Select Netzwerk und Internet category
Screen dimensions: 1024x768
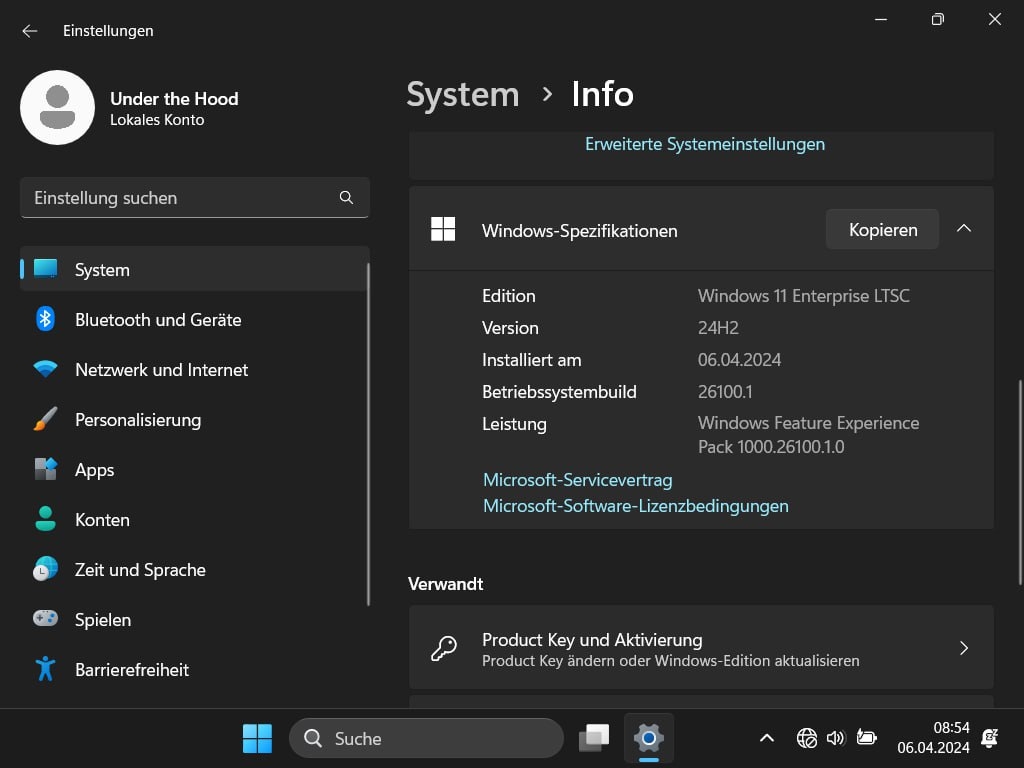[x=195, y=370]
